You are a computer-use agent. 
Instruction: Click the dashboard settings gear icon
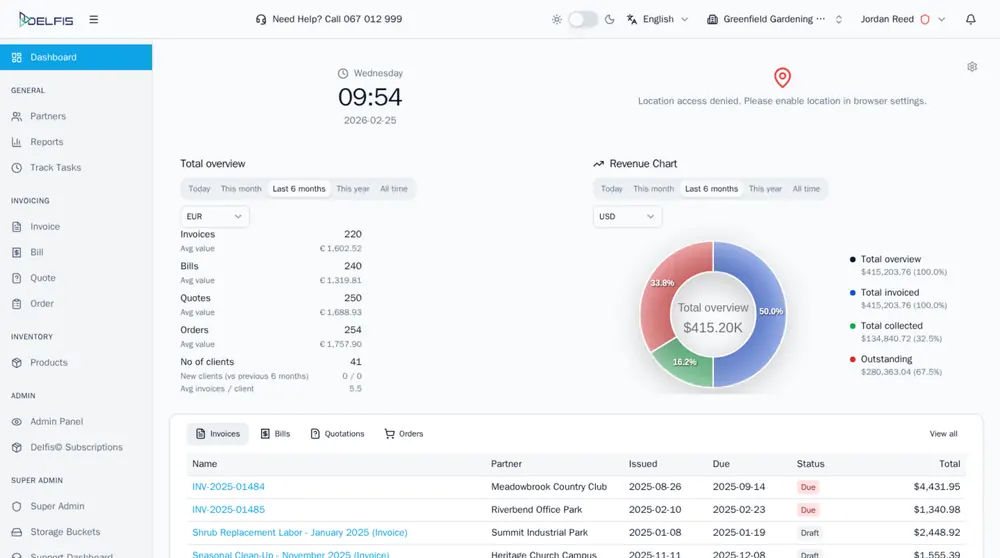coord(972,67)
